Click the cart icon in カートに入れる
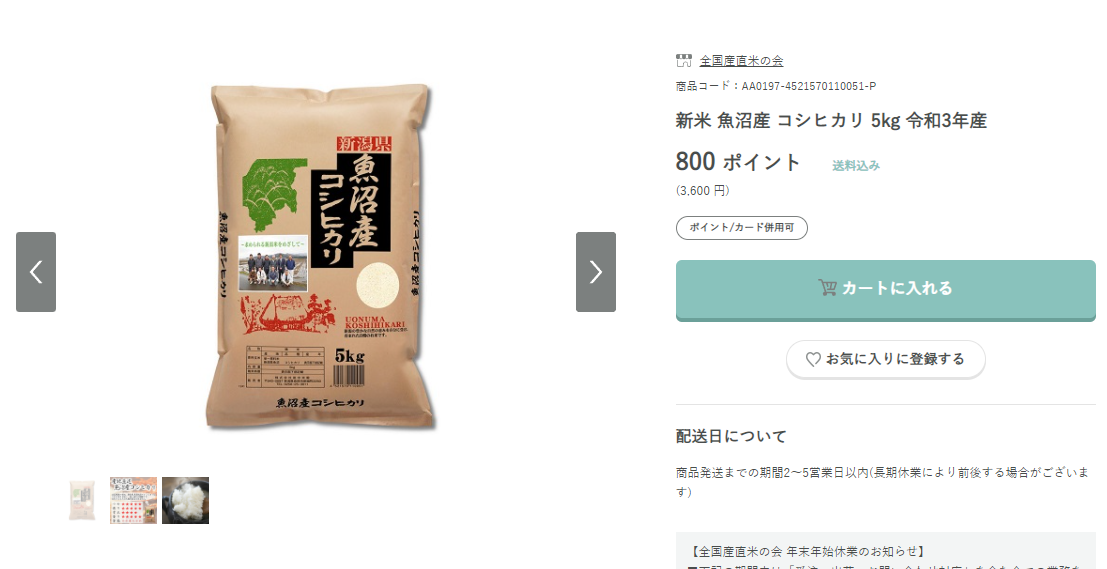Image resolution: width=1107 pixels, height=569 pixels. pos(827,288)
